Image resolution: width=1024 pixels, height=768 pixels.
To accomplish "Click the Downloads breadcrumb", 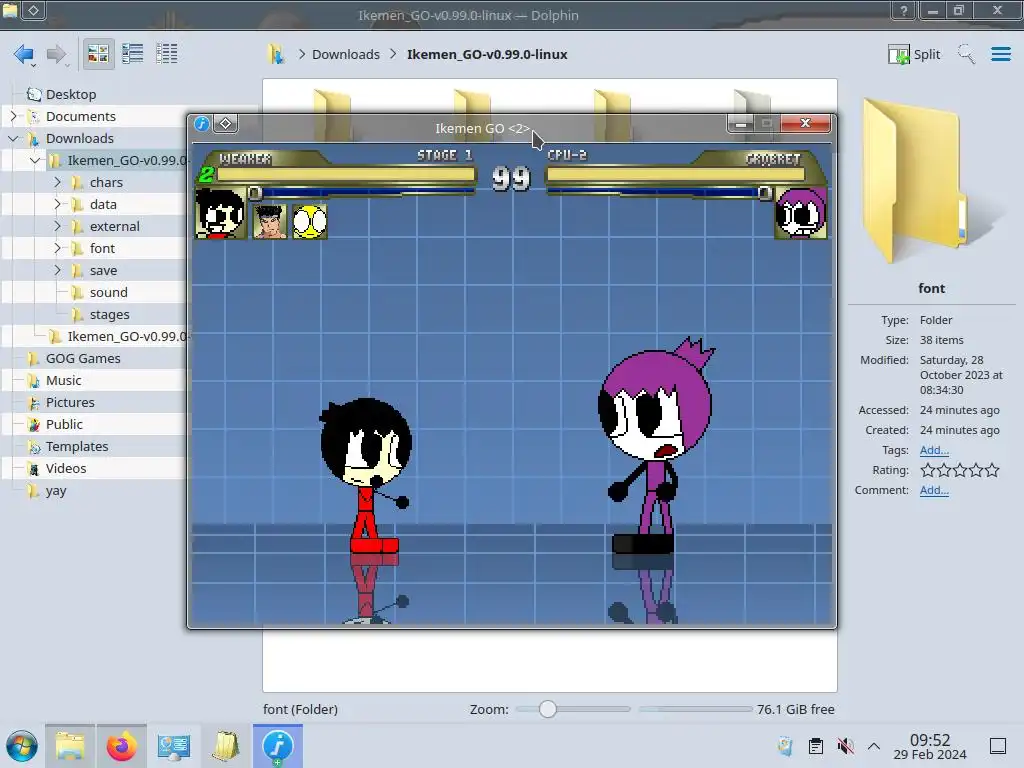I will (345, 54).
